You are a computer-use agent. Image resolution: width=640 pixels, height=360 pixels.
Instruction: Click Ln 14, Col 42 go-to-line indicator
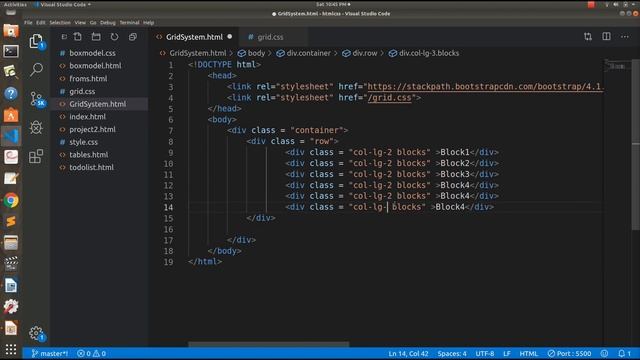(408, 353)
